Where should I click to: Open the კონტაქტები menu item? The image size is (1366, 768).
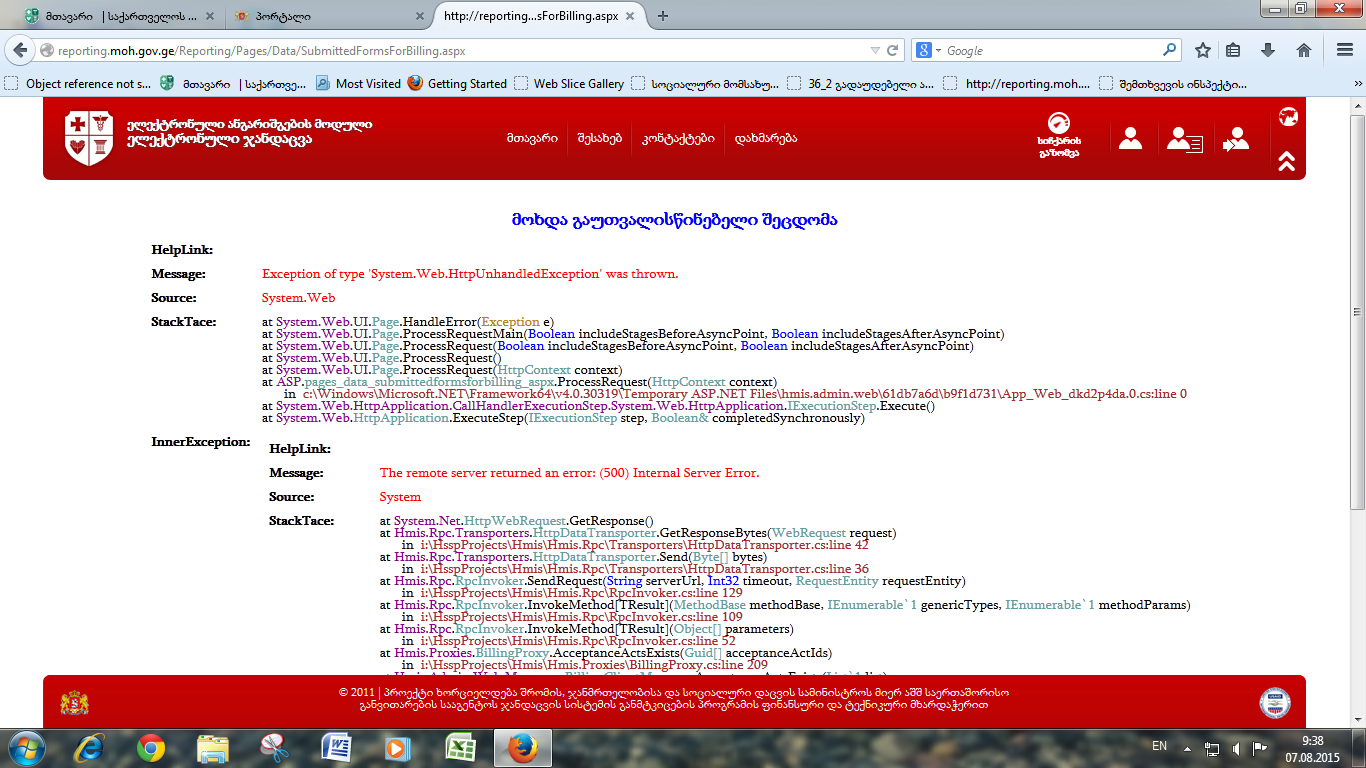tap(678, 139)
